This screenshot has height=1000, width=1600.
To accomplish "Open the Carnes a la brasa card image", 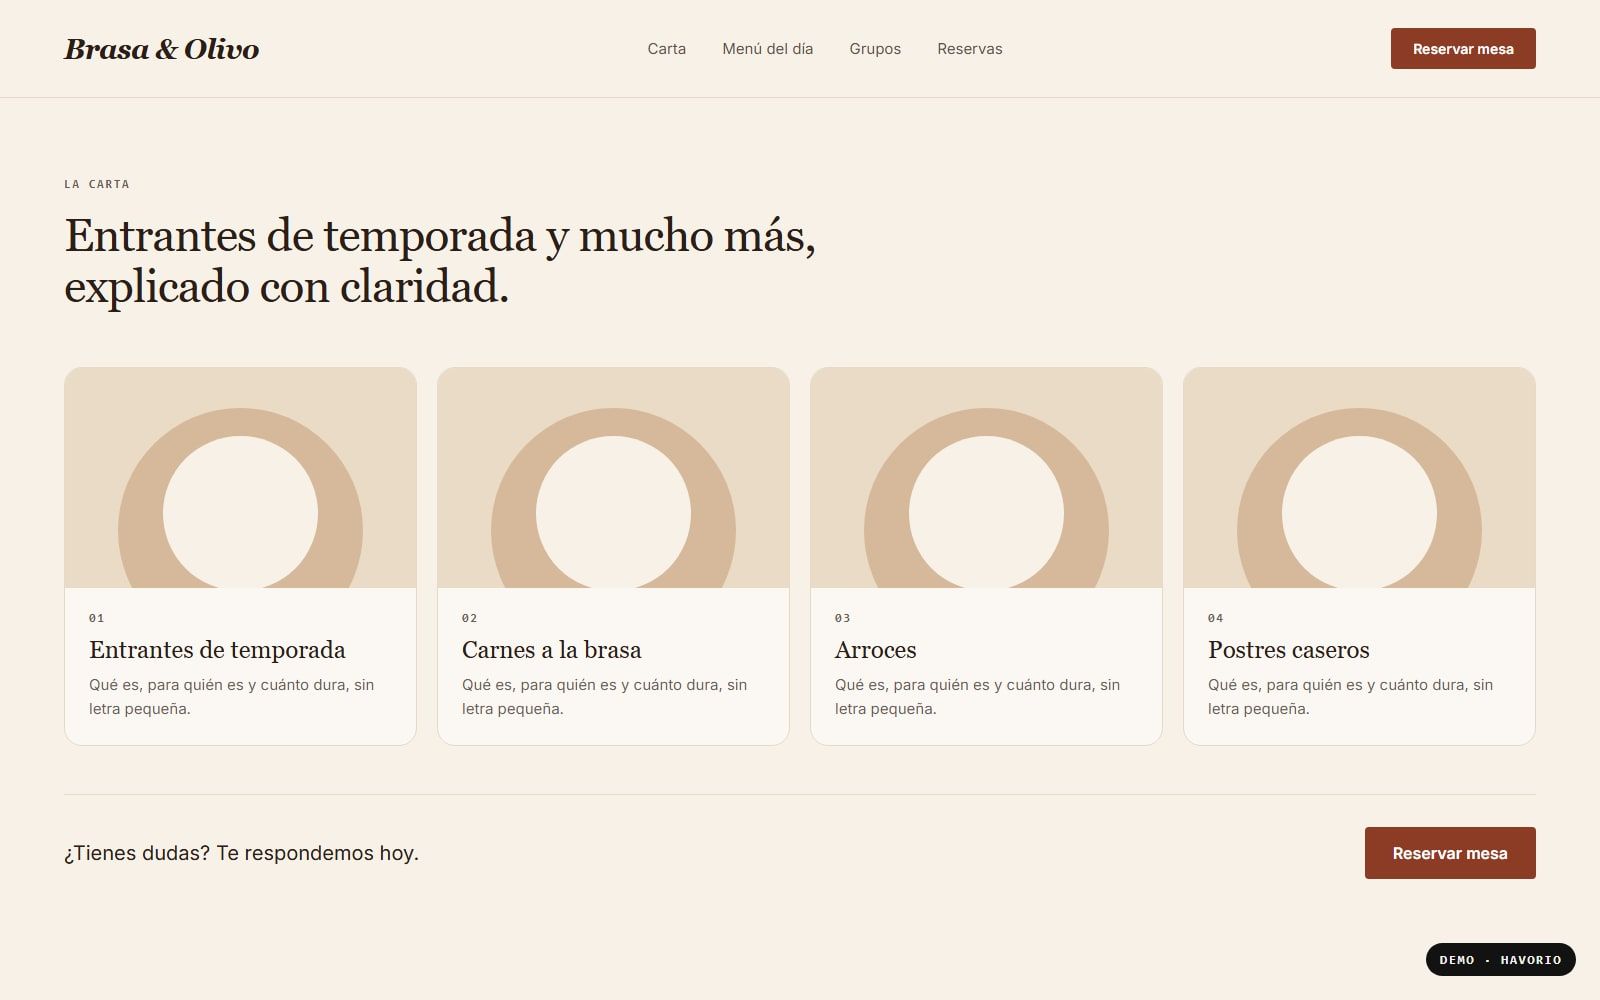I will 613,478.
